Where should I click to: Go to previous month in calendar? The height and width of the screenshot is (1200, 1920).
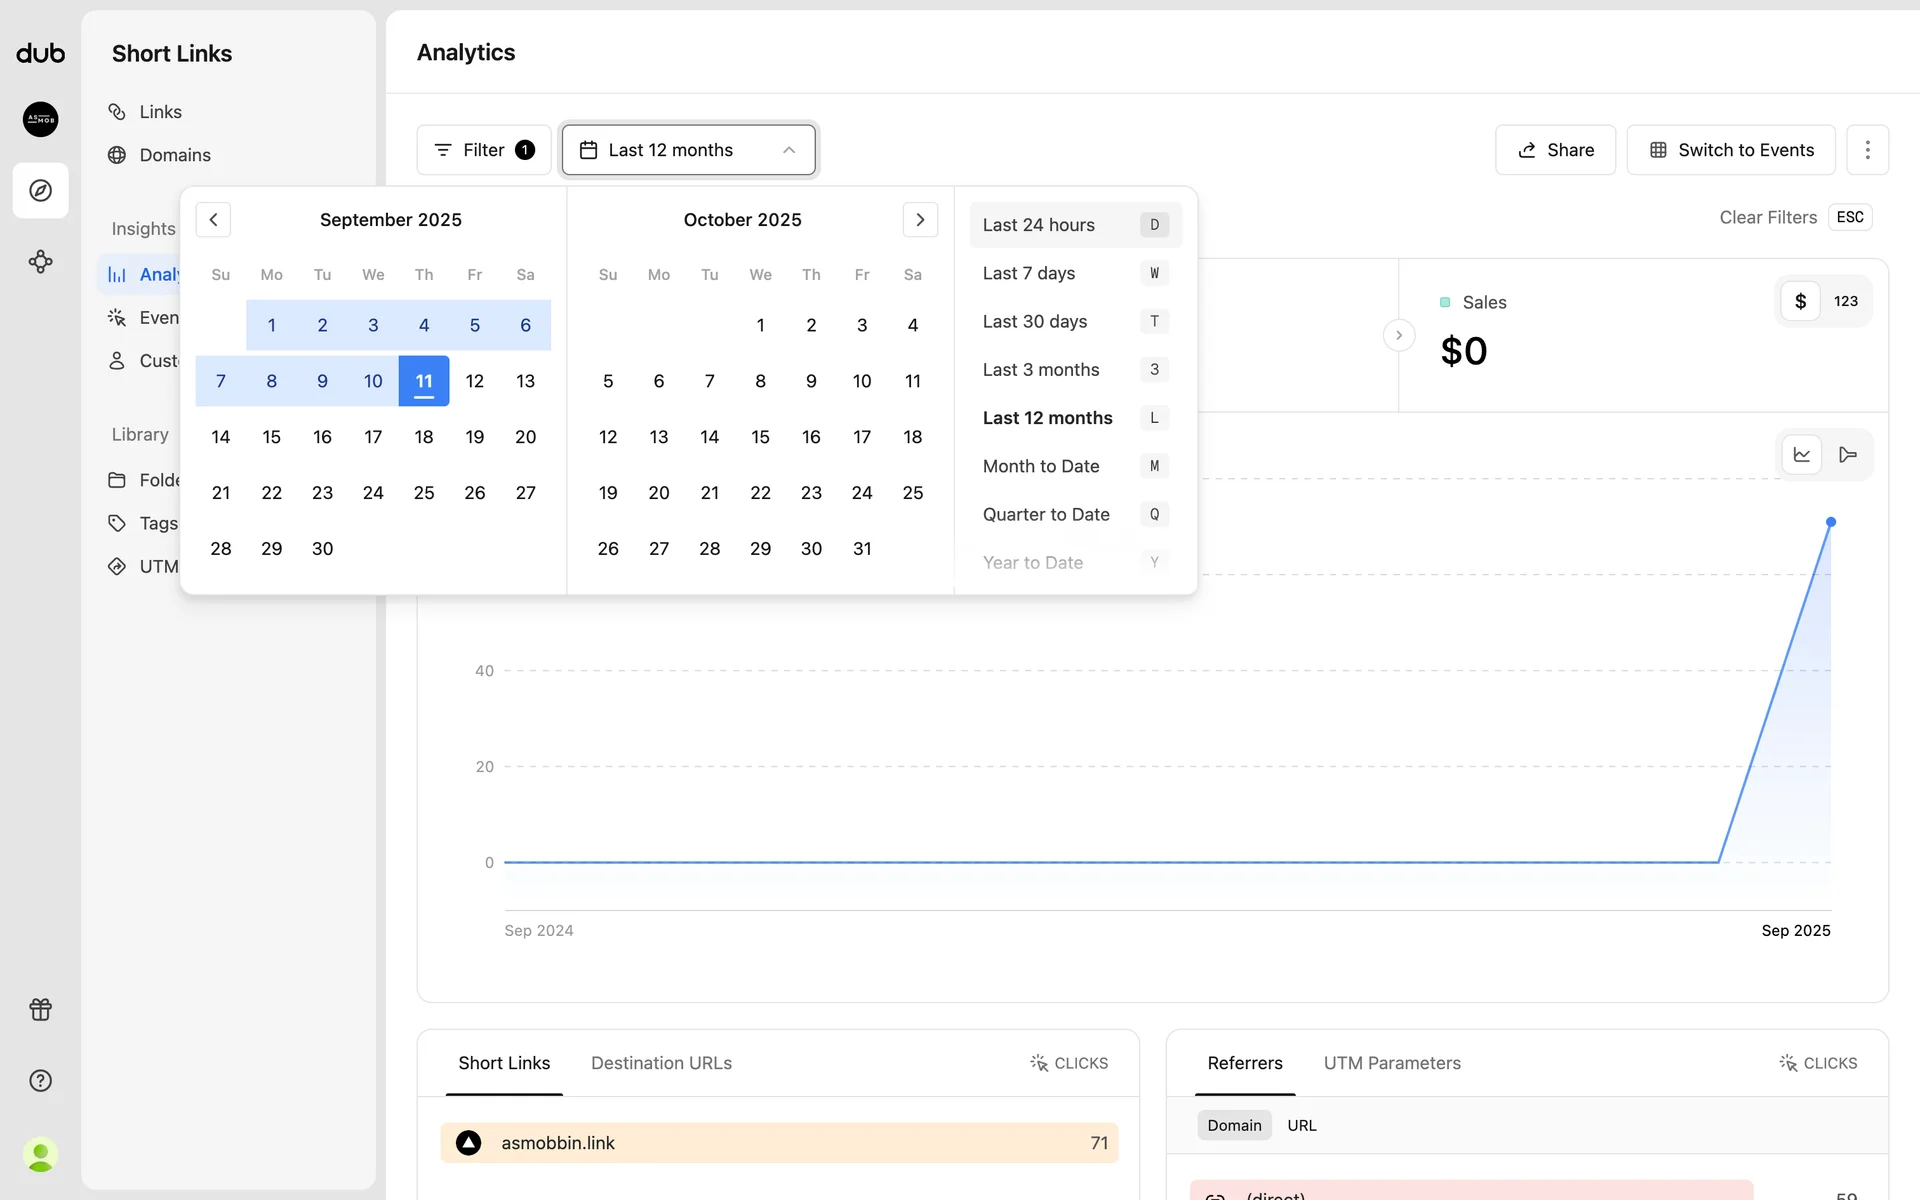point(213,220)
